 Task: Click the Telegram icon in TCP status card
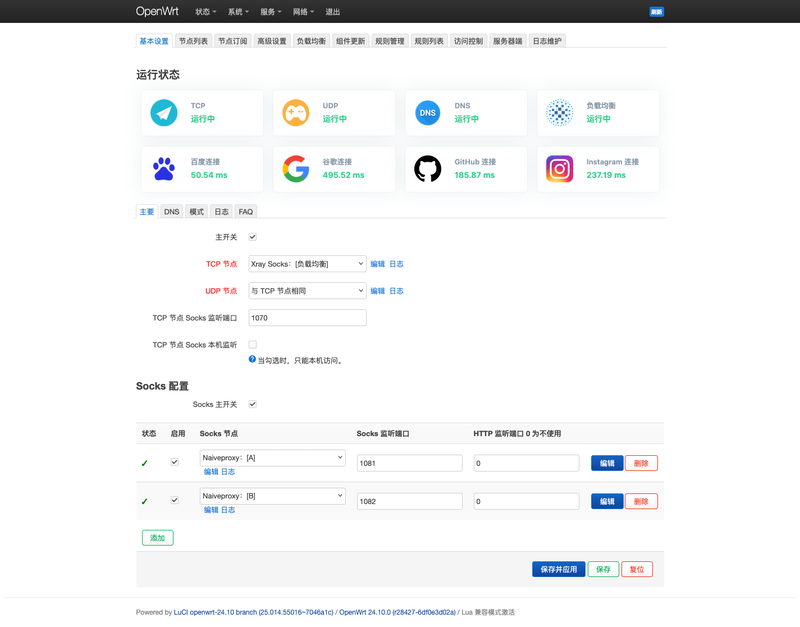(164, 113)
